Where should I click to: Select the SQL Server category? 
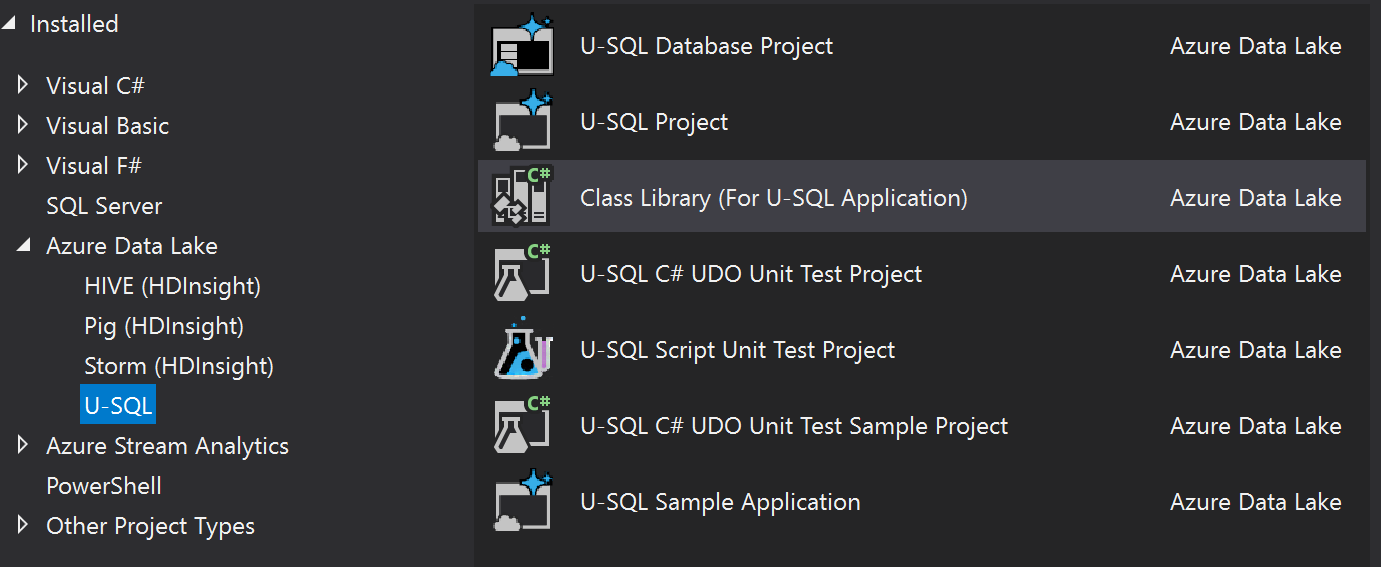[x=104, y=206]
